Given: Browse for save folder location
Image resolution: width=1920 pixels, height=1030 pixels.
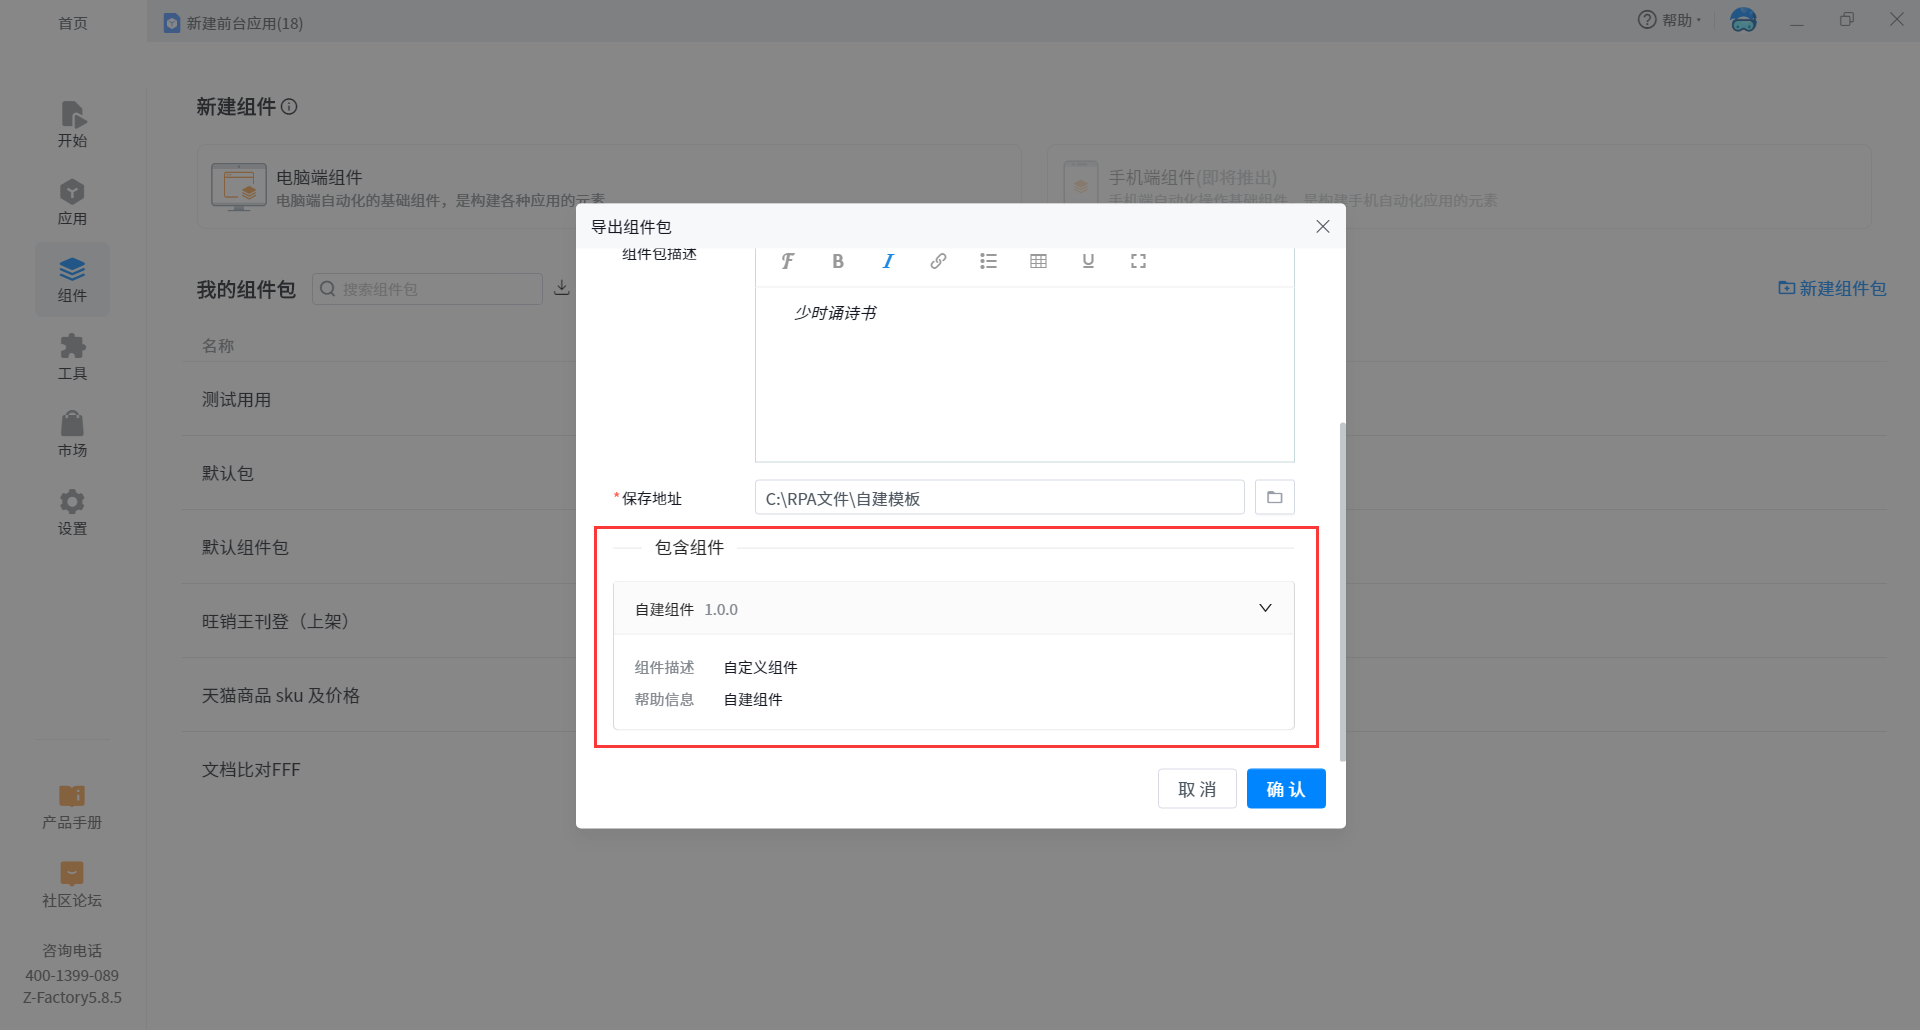Looking at the screenshot, I should [x=1274, y=497].
